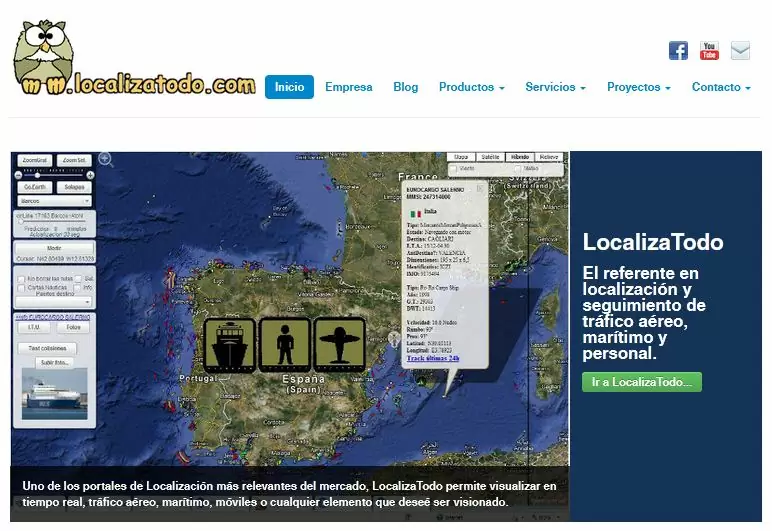Select the airplane tracking icon
Screen dimensions: 772x531
point(339,344)
